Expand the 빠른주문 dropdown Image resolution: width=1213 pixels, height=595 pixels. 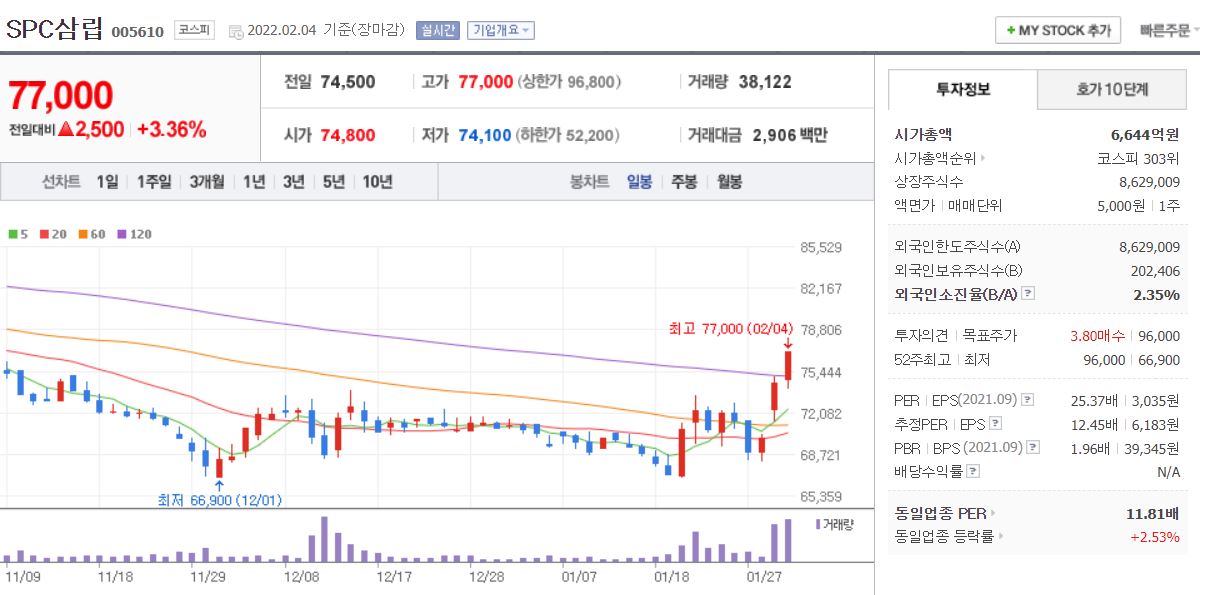coord(1170,31)
